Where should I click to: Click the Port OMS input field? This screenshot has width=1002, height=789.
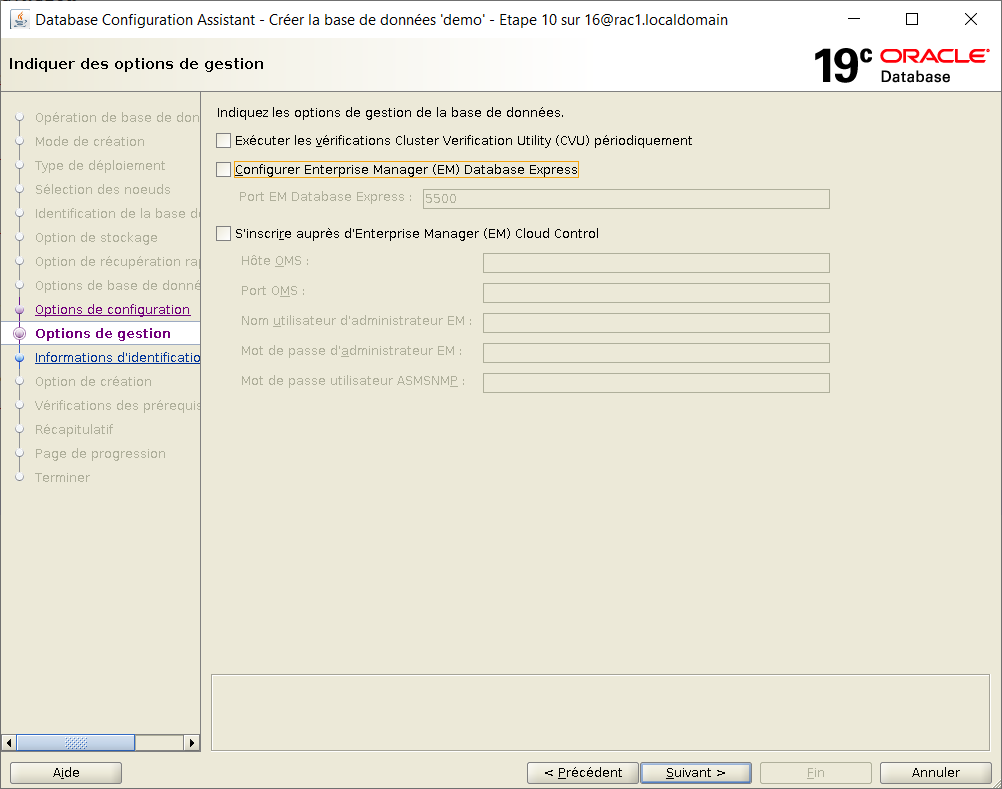(656, 293)
